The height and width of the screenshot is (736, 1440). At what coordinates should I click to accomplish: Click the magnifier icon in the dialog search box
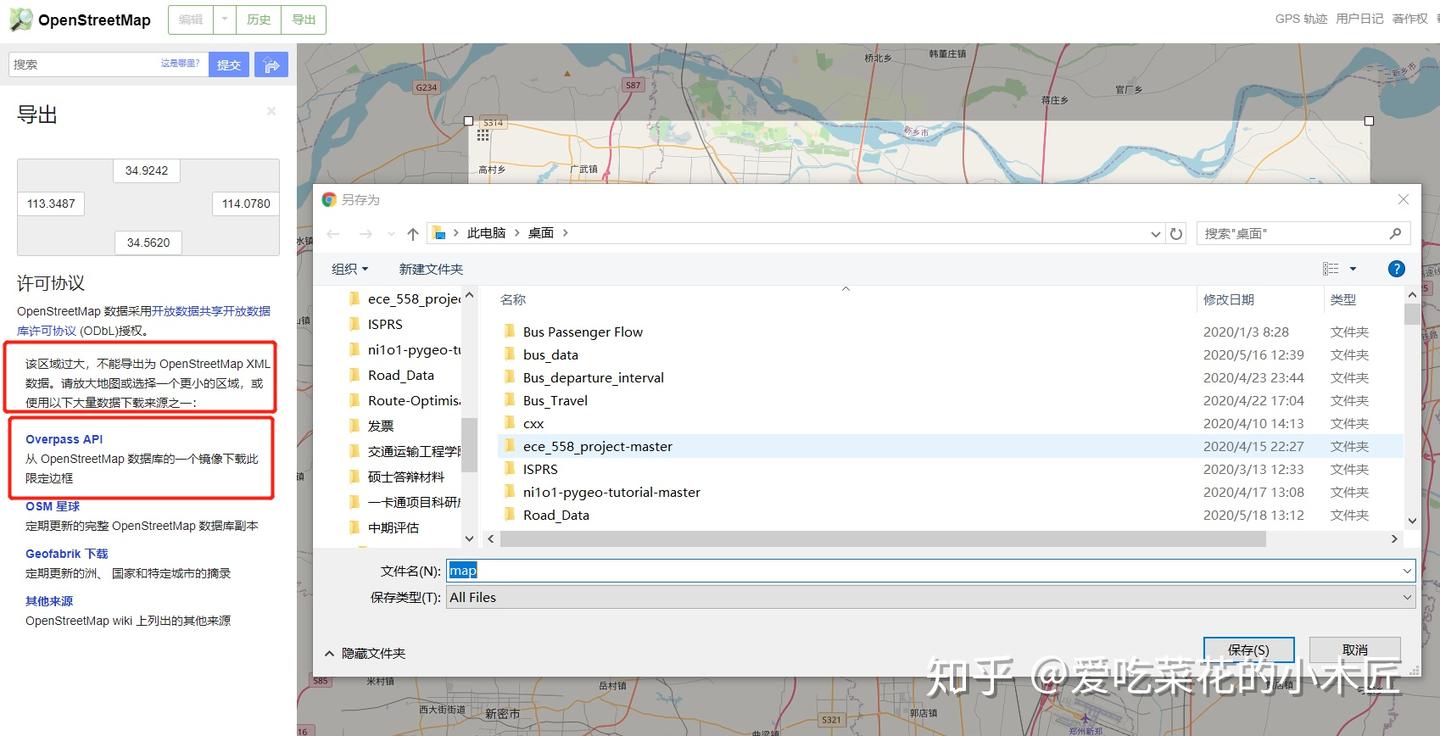coord(1397,233)
